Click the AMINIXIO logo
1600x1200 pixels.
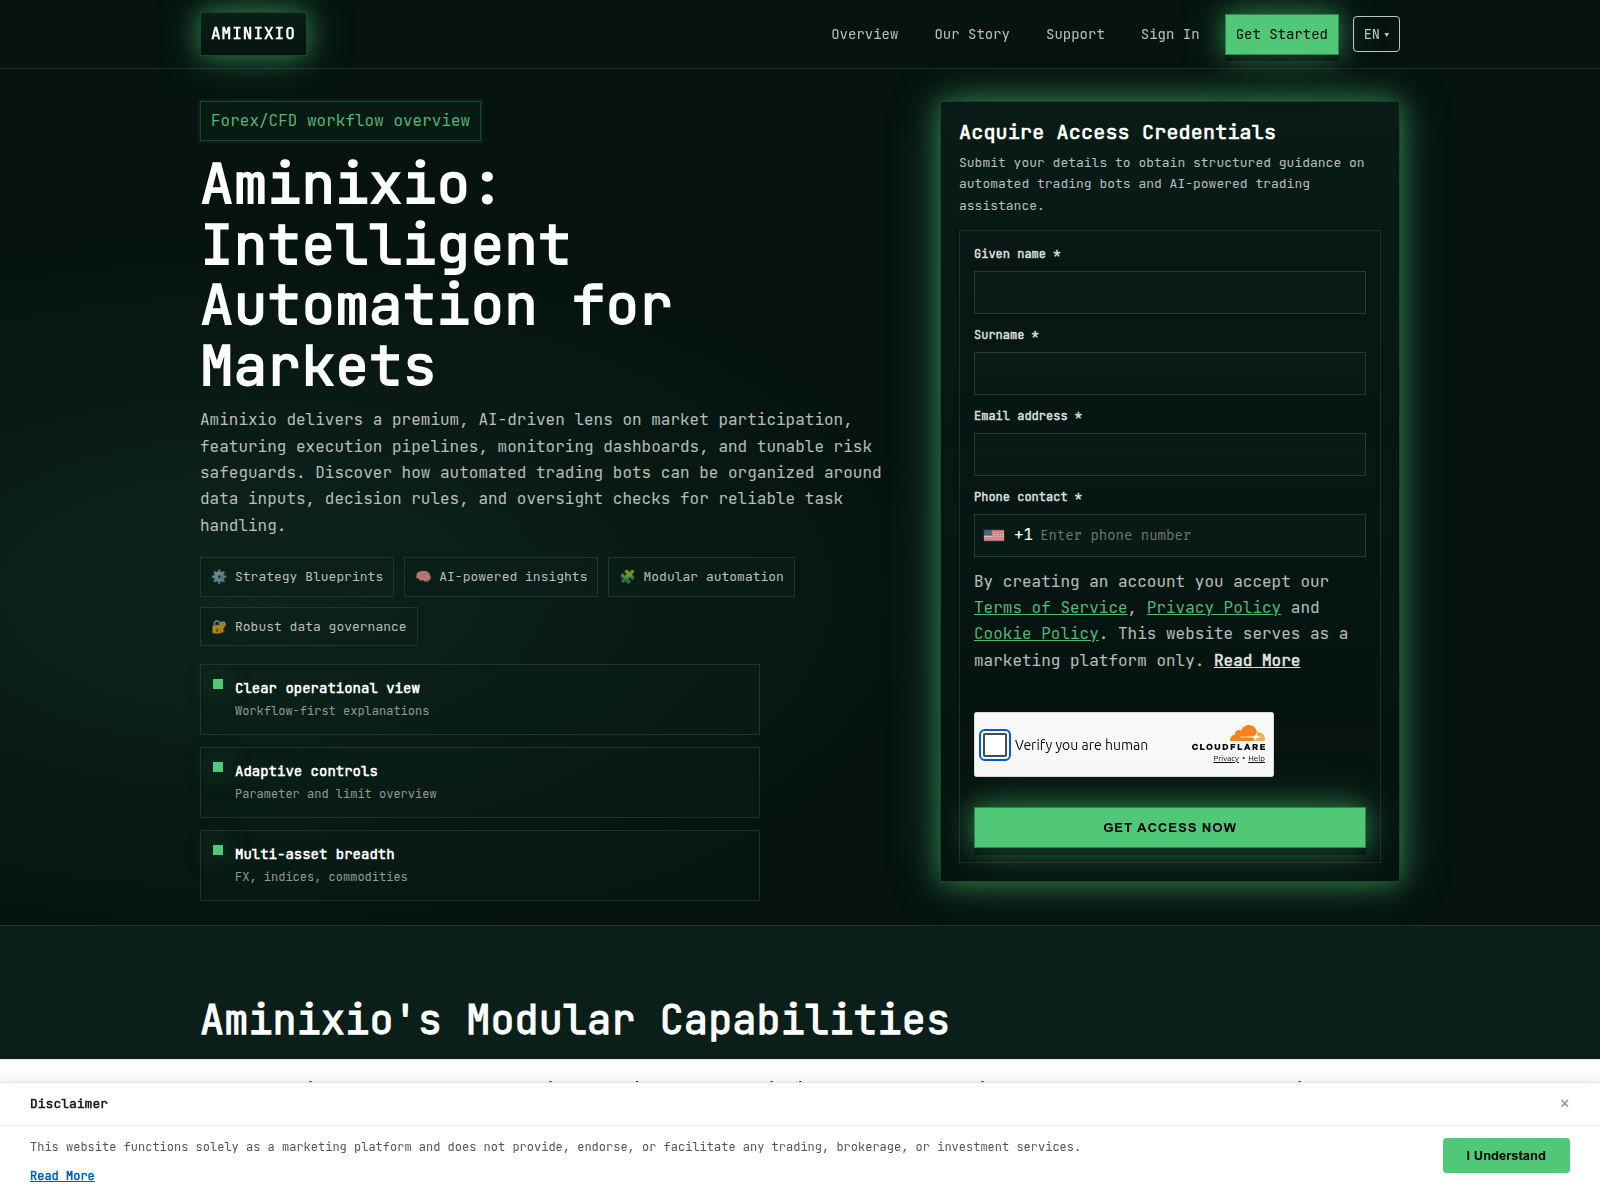pos(253,34)
